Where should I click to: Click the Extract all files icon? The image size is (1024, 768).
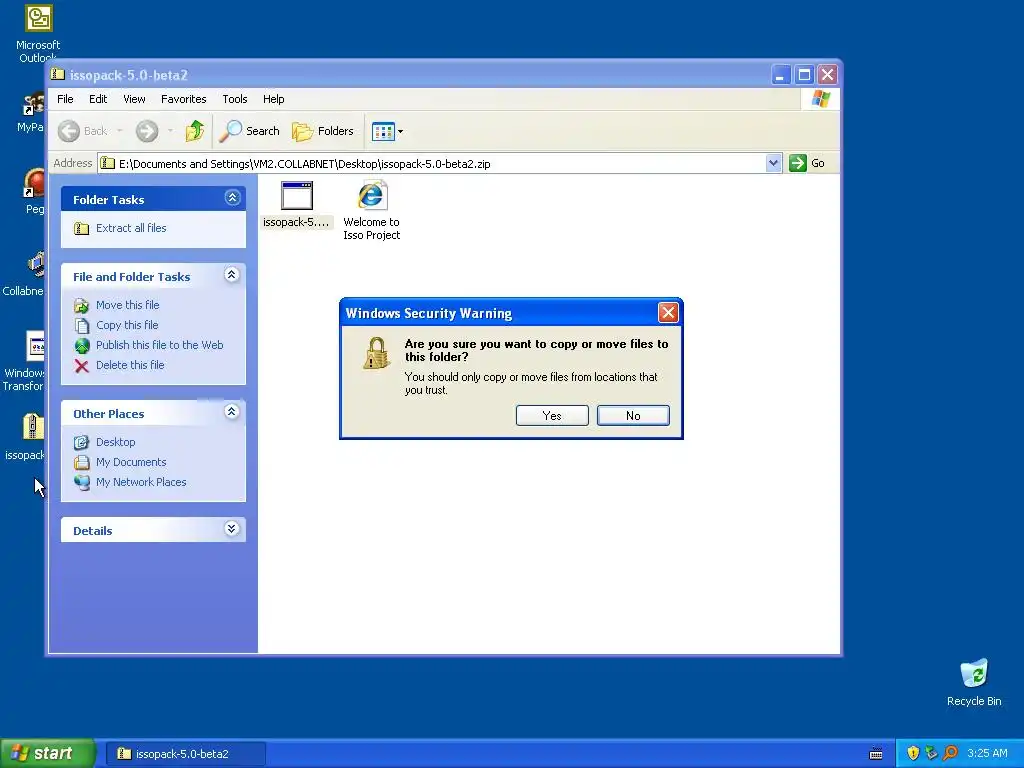(82, 228)
